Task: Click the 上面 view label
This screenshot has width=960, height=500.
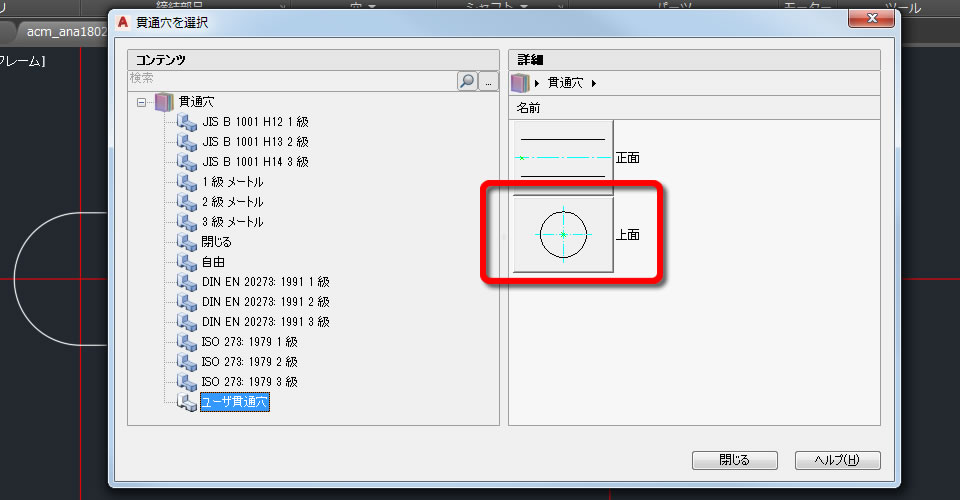Action: pyautogui.click(x=628, y=235)
